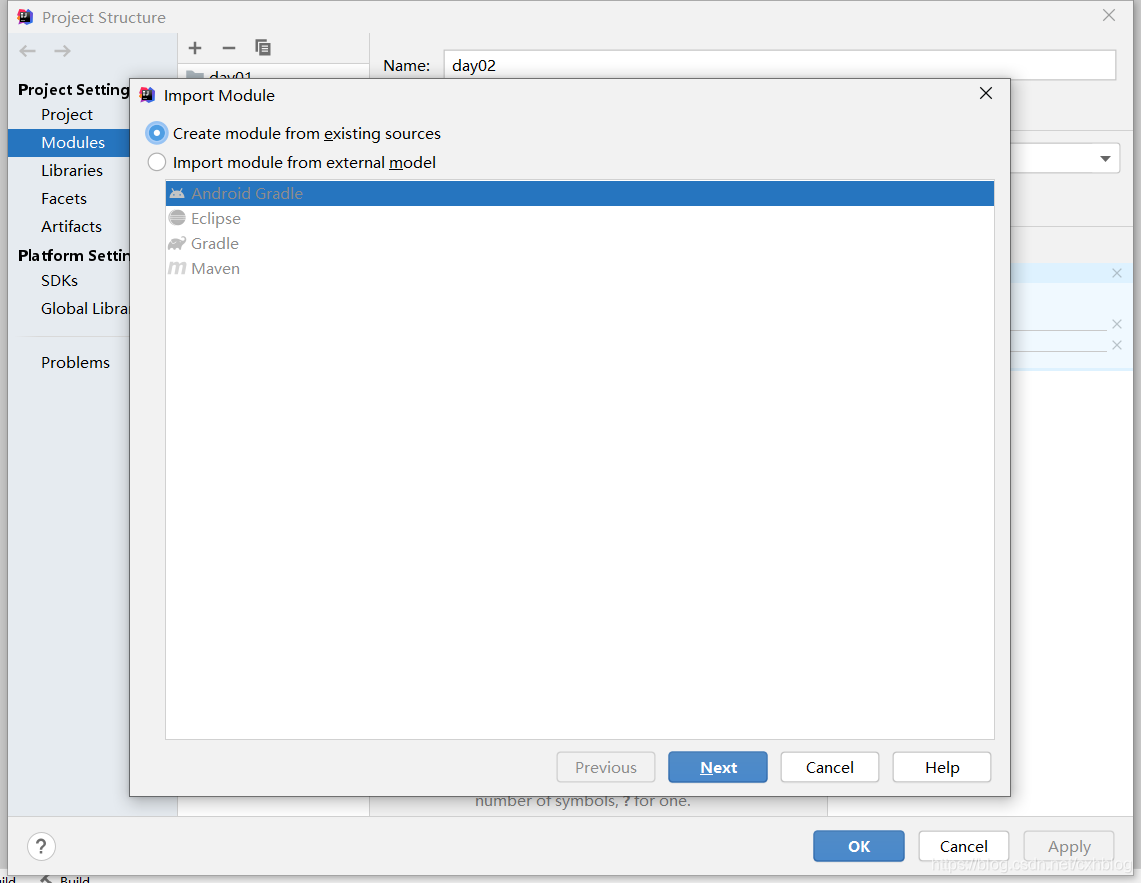The height and width of the screenshot is (883, 1141).
Task: Expand the dropdown arrow behind the dialog
Action: (x=1105, y=159)
